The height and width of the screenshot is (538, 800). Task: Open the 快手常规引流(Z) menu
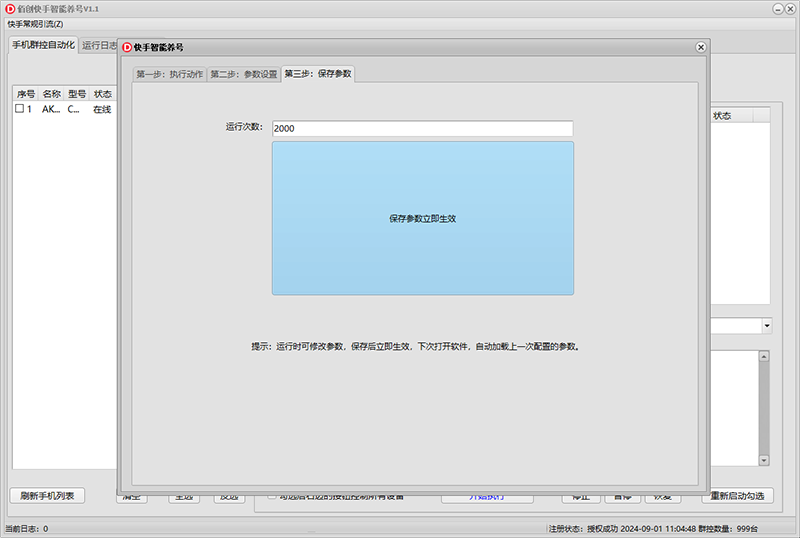coord(35,24)
